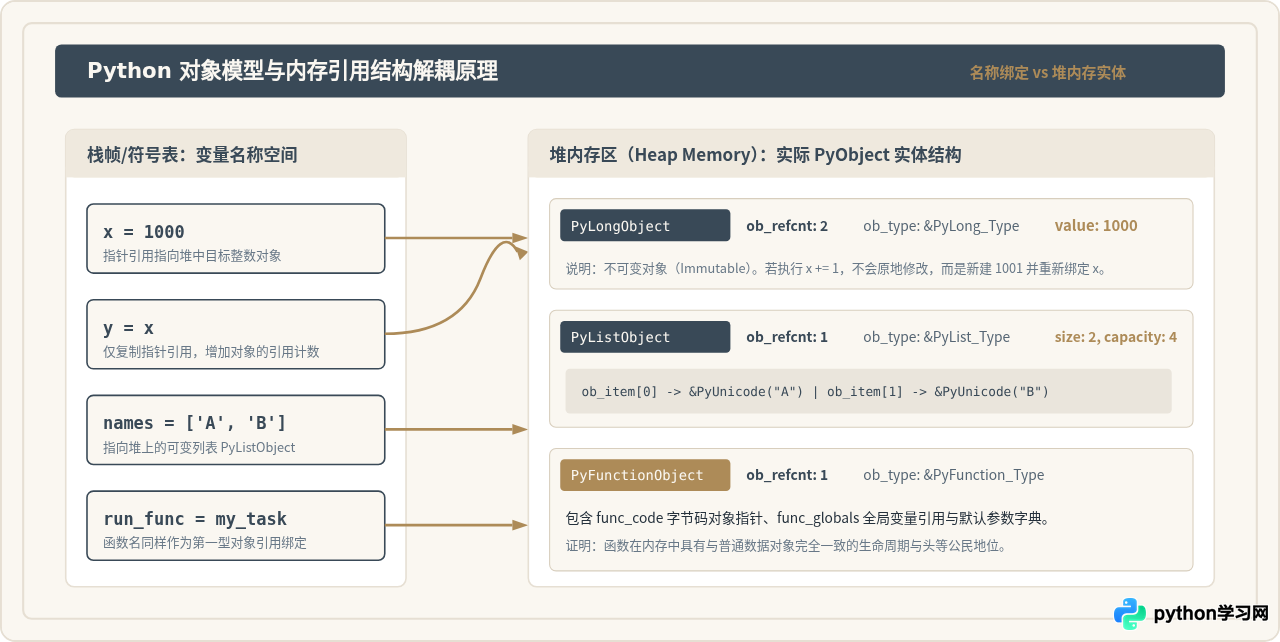Click 'ob_type: &PyFunction_Type' text
1280x642 pixels.
click(x=954, y=475)
